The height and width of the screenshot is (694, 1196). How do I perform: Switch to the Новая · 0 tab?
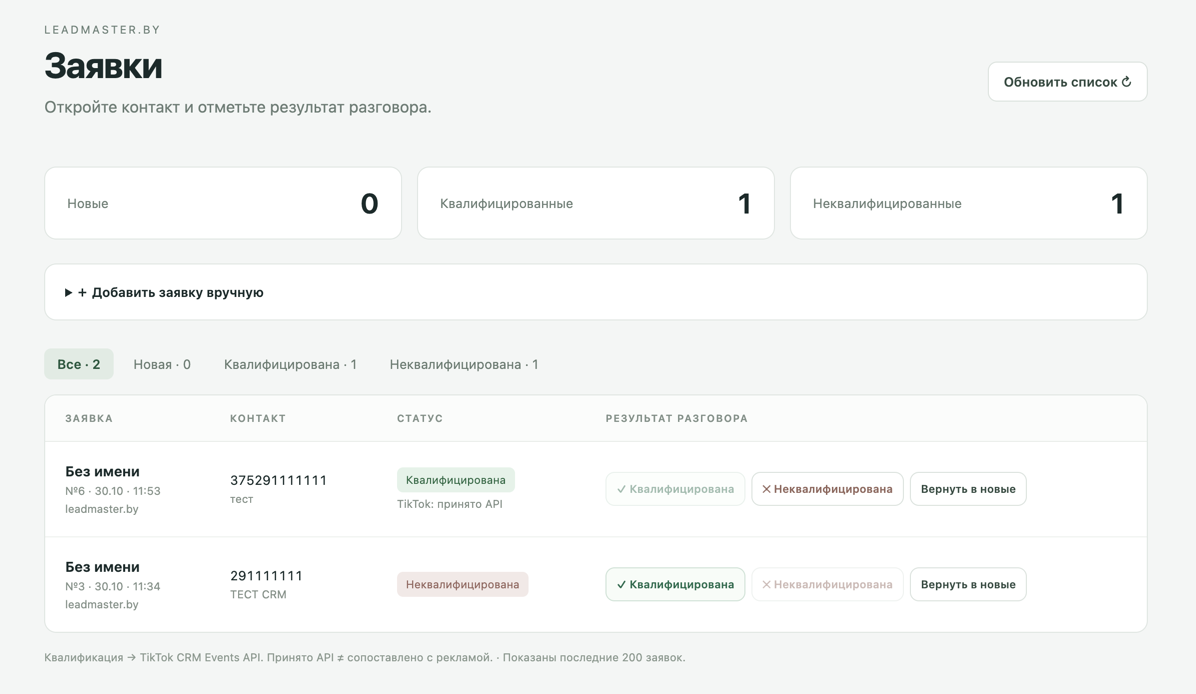[162, 364]
